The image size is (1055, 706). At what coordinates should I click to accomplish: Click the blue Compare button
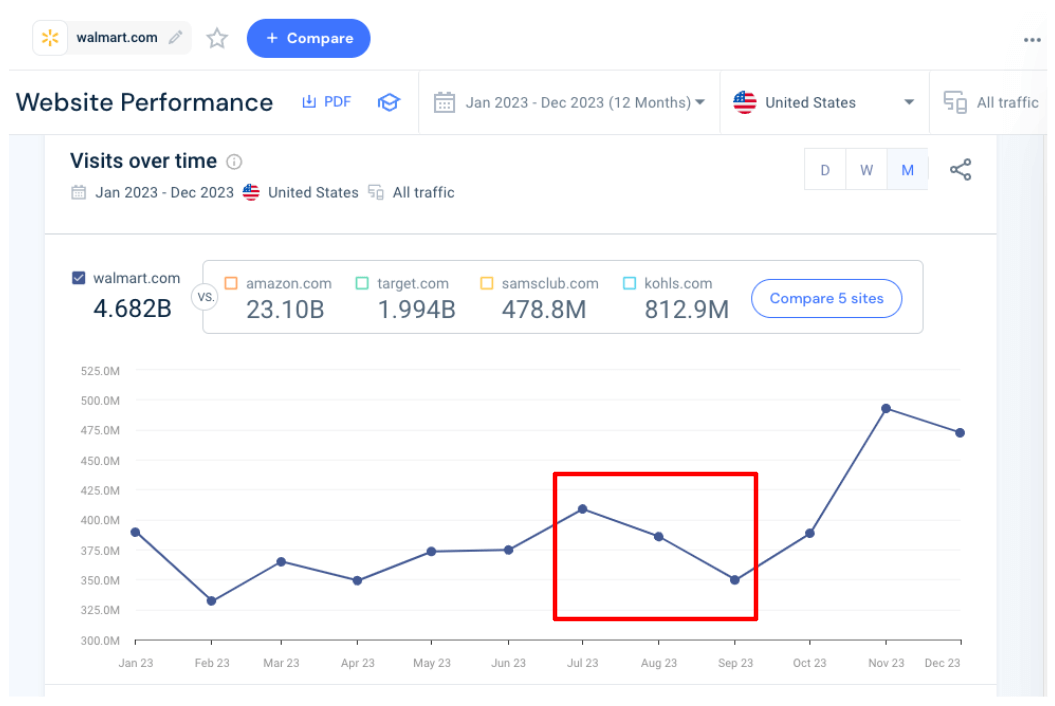click(308, 38)
